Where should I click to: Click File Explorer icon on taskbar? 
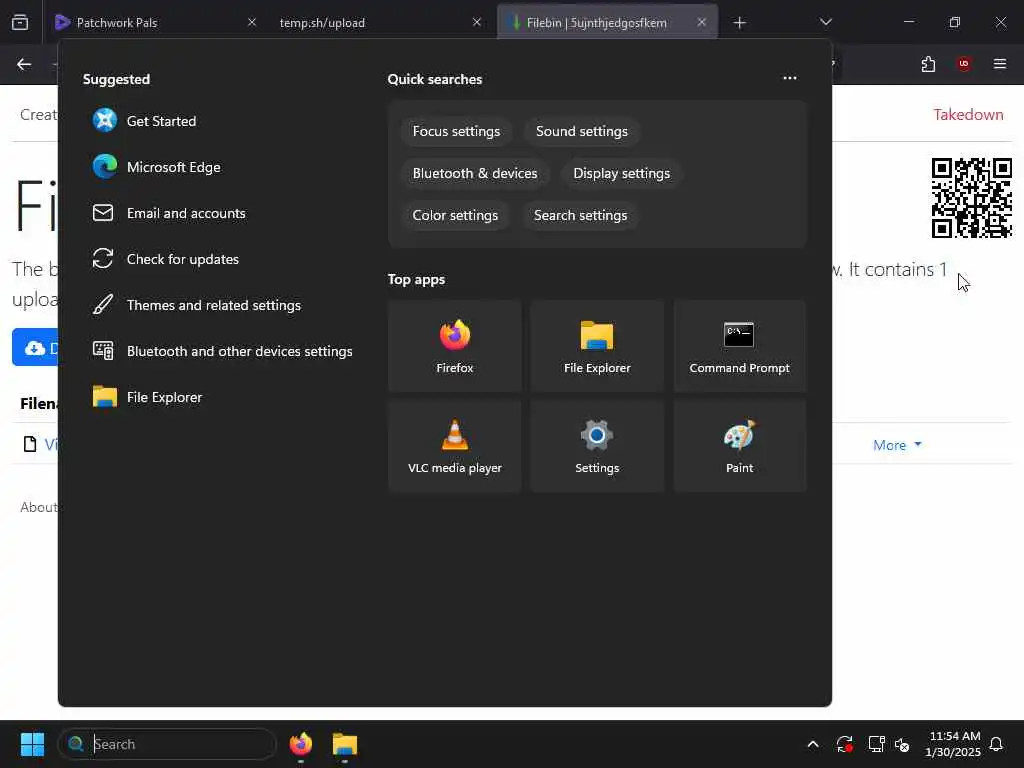pos(345,744)
